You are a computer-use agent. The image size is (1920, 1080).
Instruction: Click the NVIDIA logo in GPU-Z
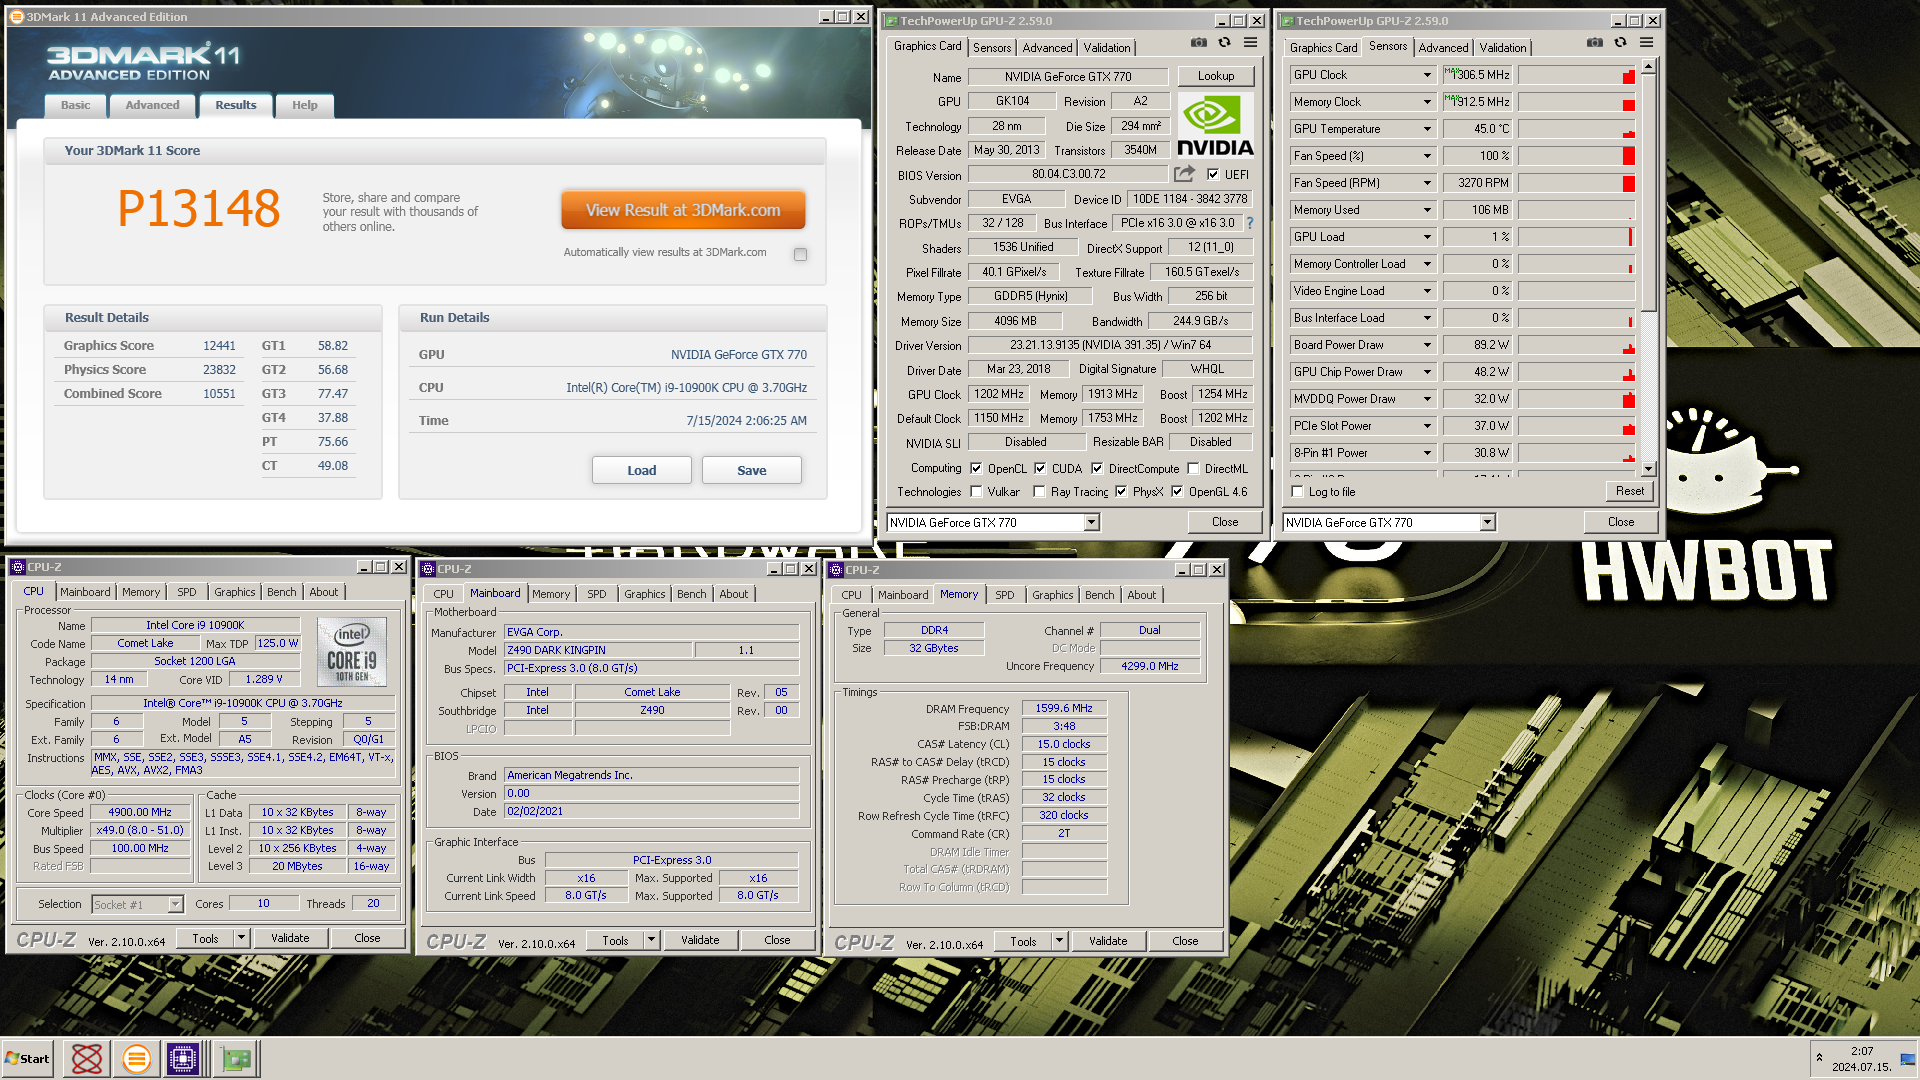(x=1215, y=125)
